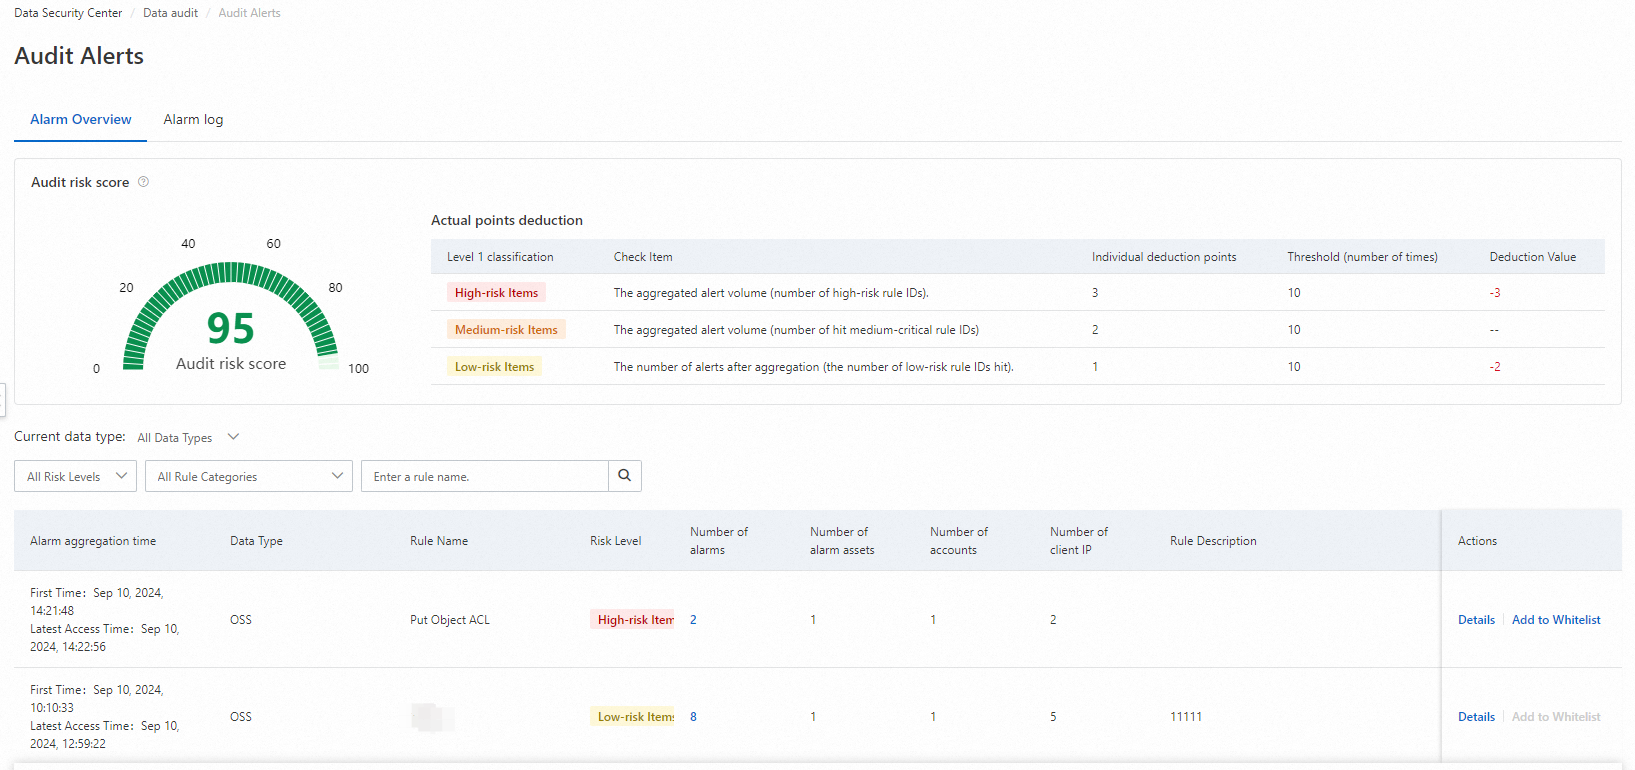Click the help icon beside Audit risk score
The width and height of the screenshot is (1635, 770).
coord(143,182)
